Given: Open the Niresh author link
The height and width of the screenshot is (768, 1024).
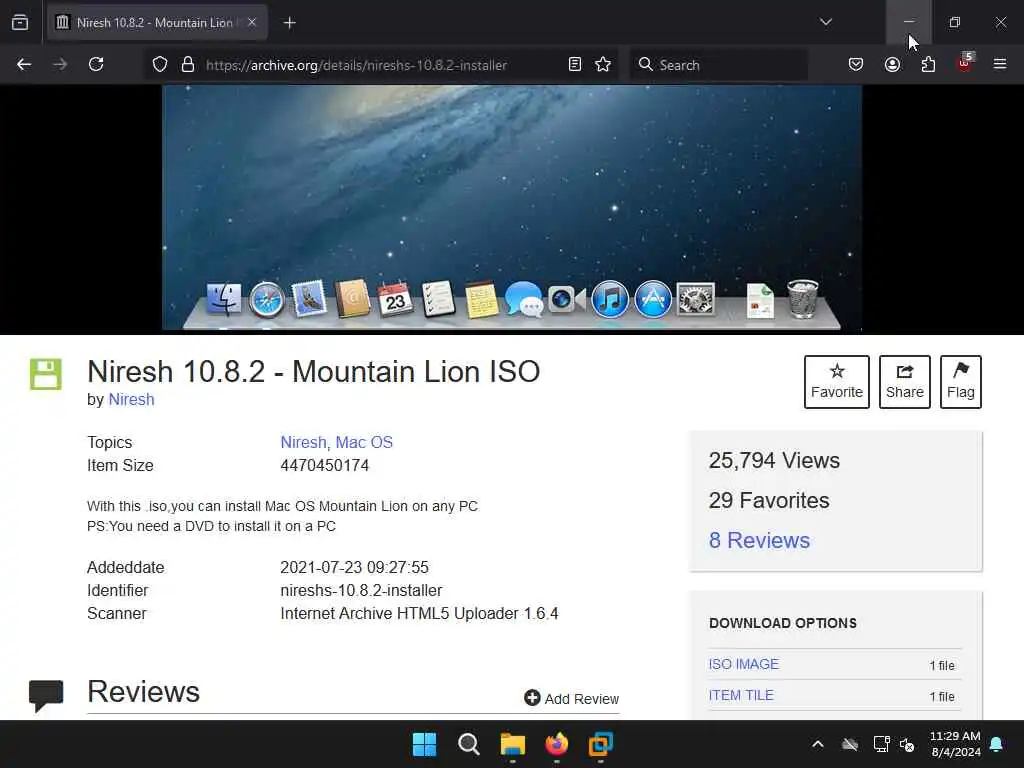Looking at the screenshot, I should pos(131,400).
